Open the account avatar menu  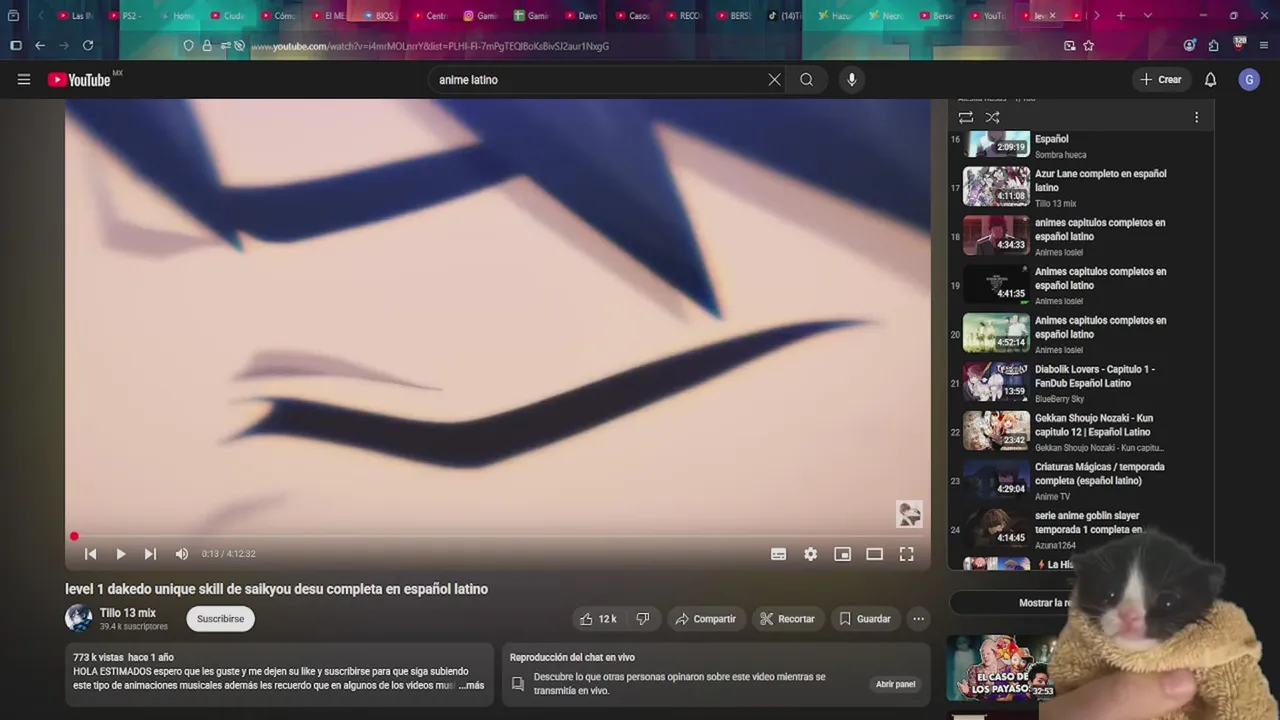(1249, 80)
